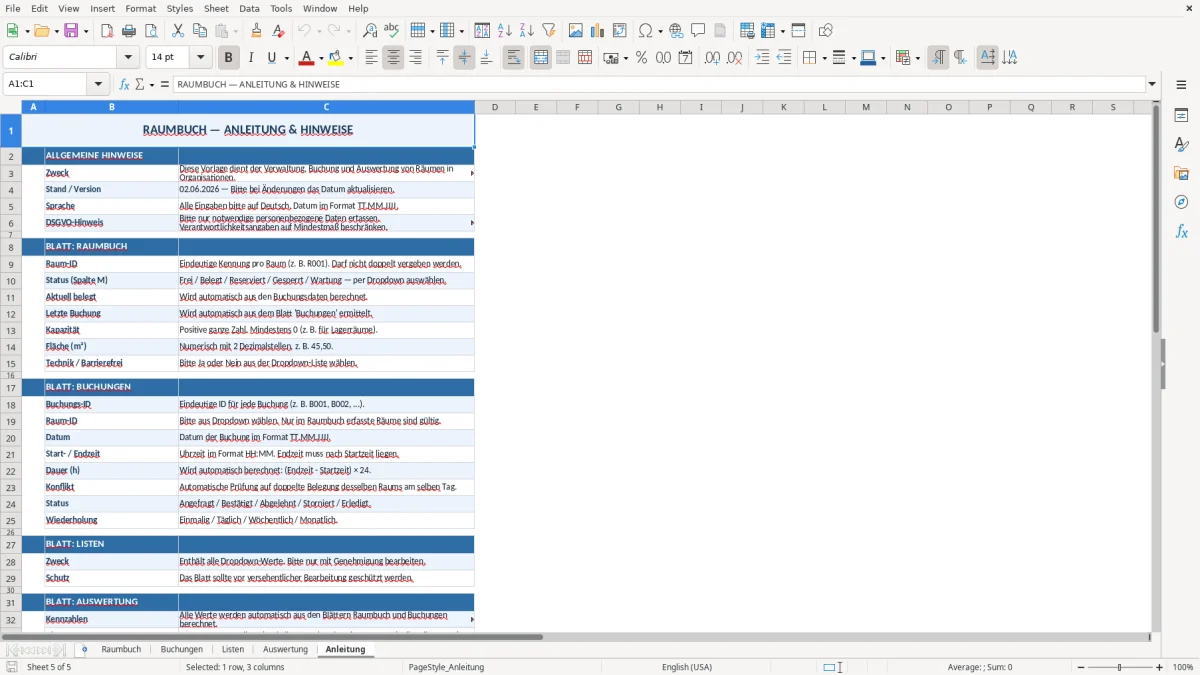Switch to the Listen sheet tab
The image size is (1200, 675).
(x=233, y=649)
